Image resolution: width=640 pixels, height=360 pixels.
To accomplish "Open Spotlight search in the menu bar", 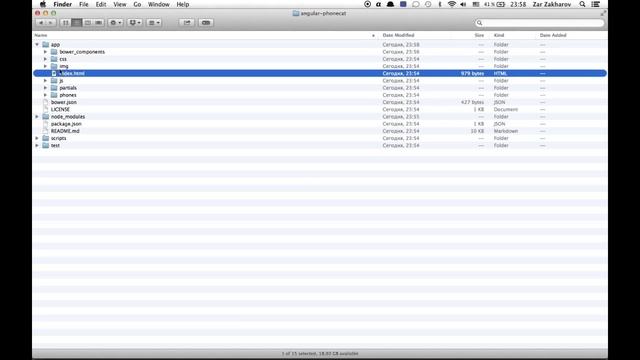I will pyautogui.click(x=582, y=4).
